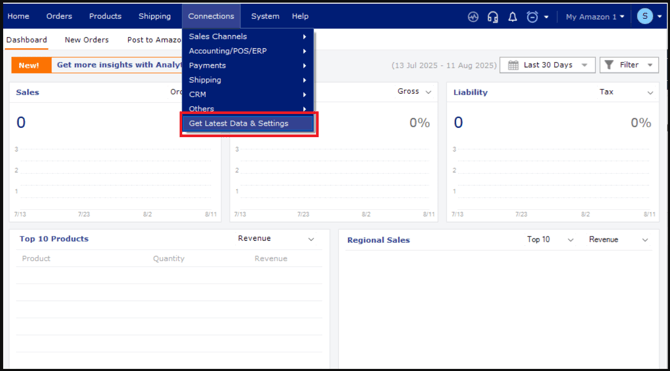Click the alarm clock icon
This screenshot has height=371, width=670.
click(532, 17)
